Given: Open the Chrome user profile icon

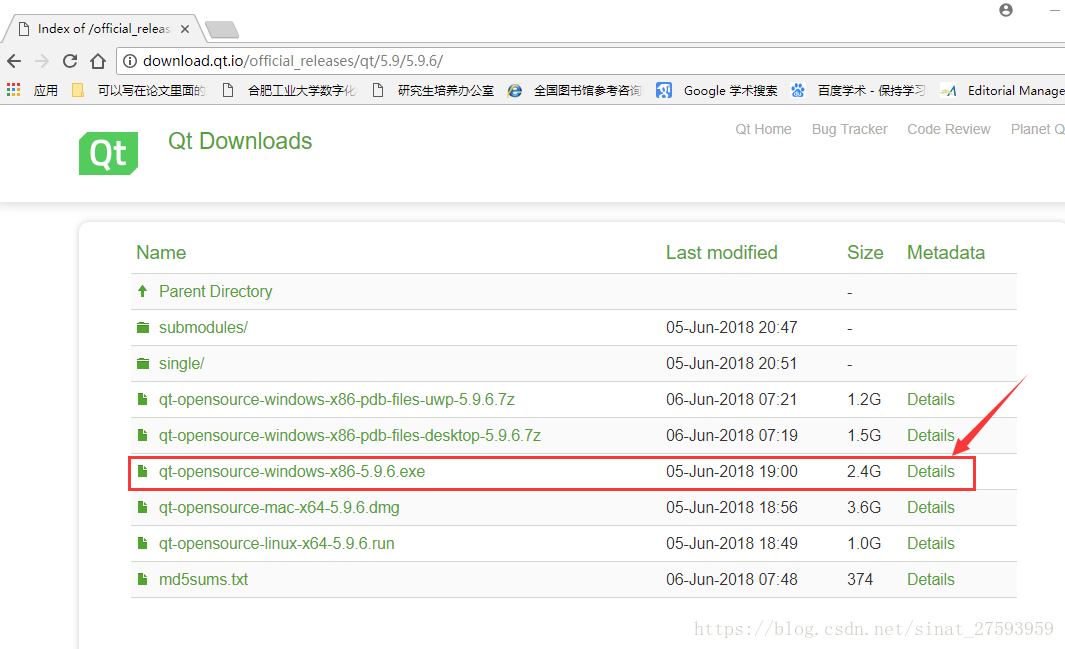Looking at the screenshot, I should point(1006,10).
